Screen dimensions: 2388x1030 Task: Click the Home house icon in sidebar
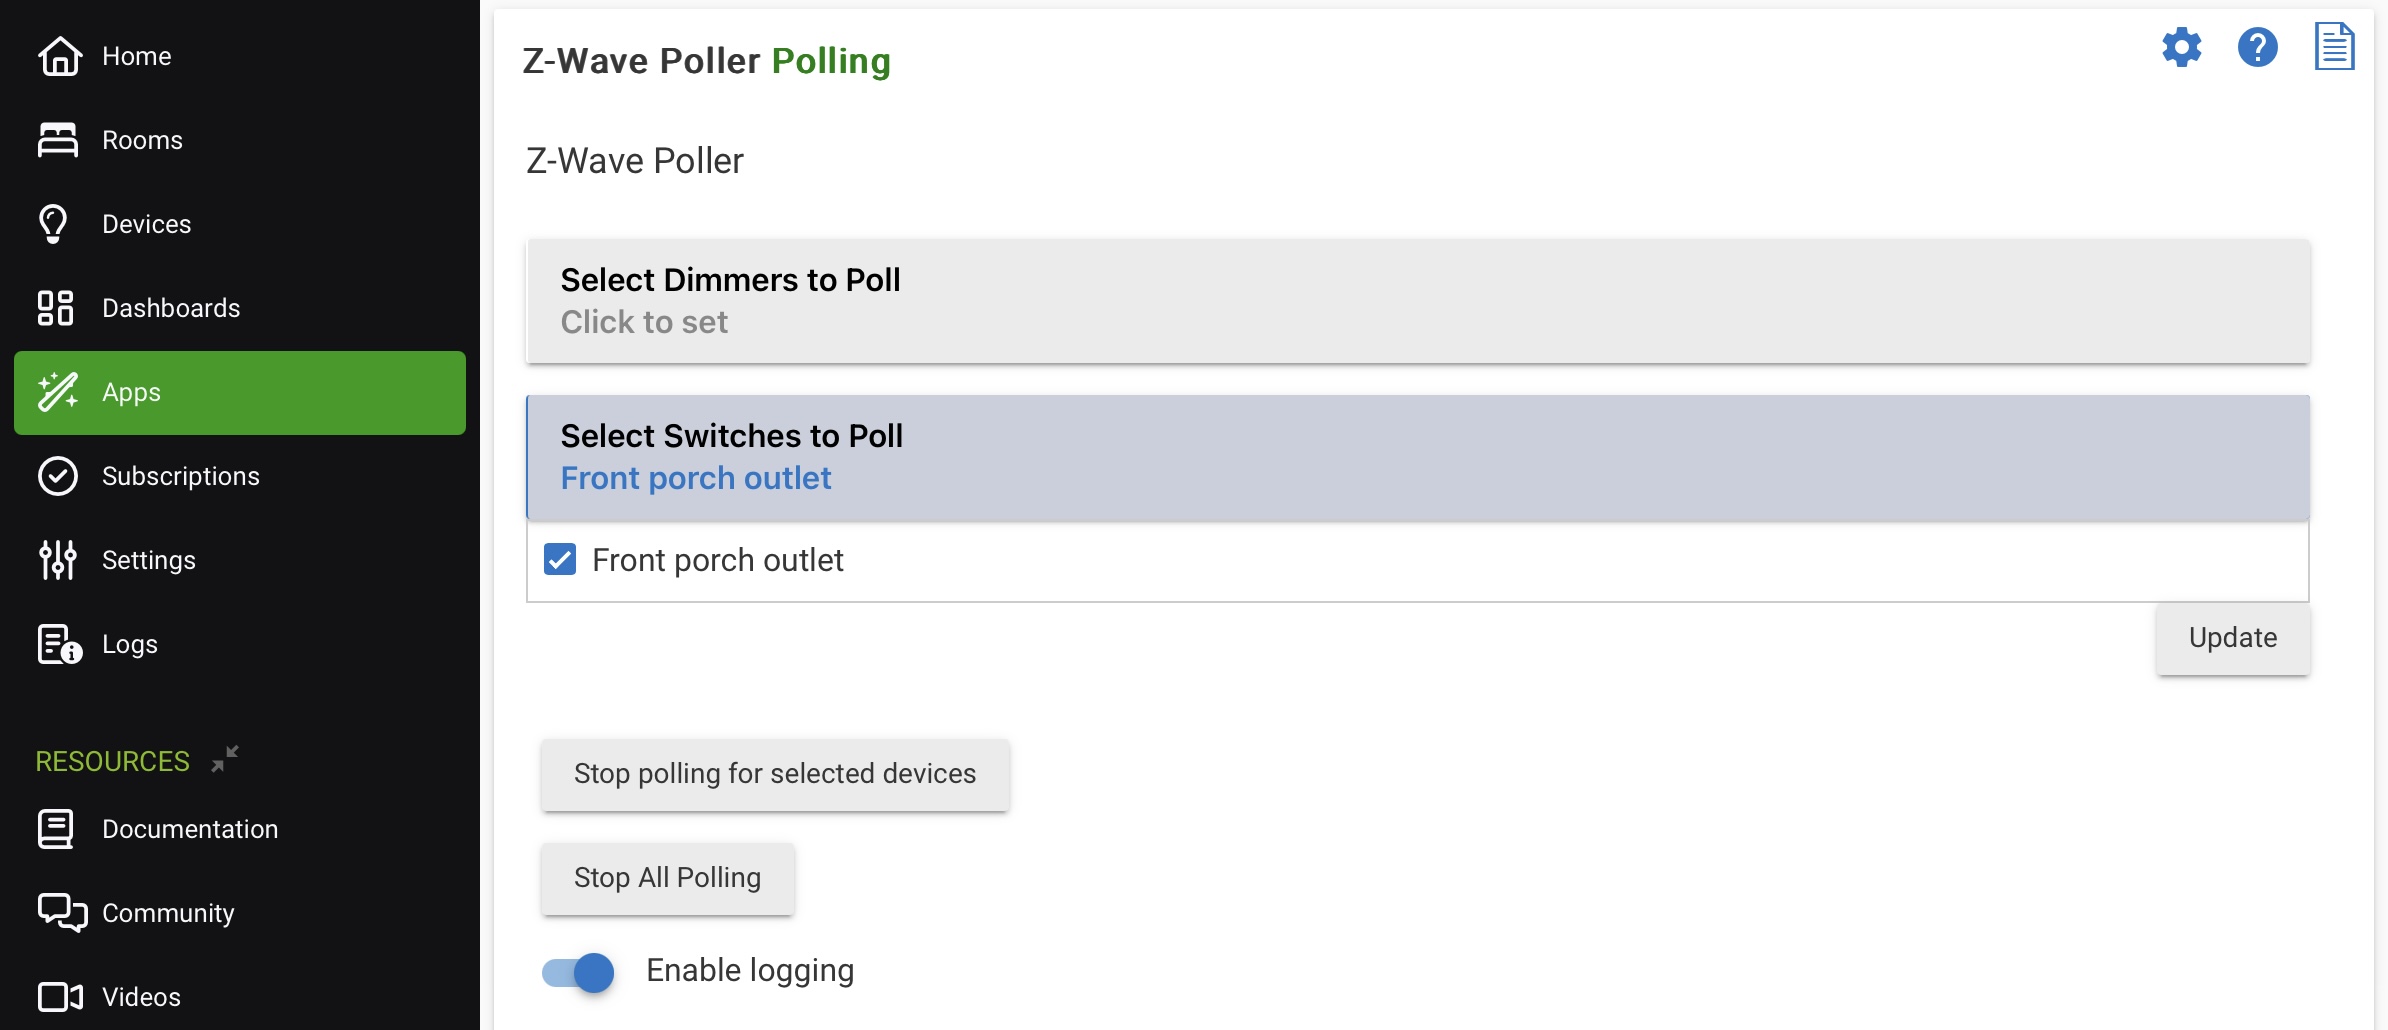[59, 56]
